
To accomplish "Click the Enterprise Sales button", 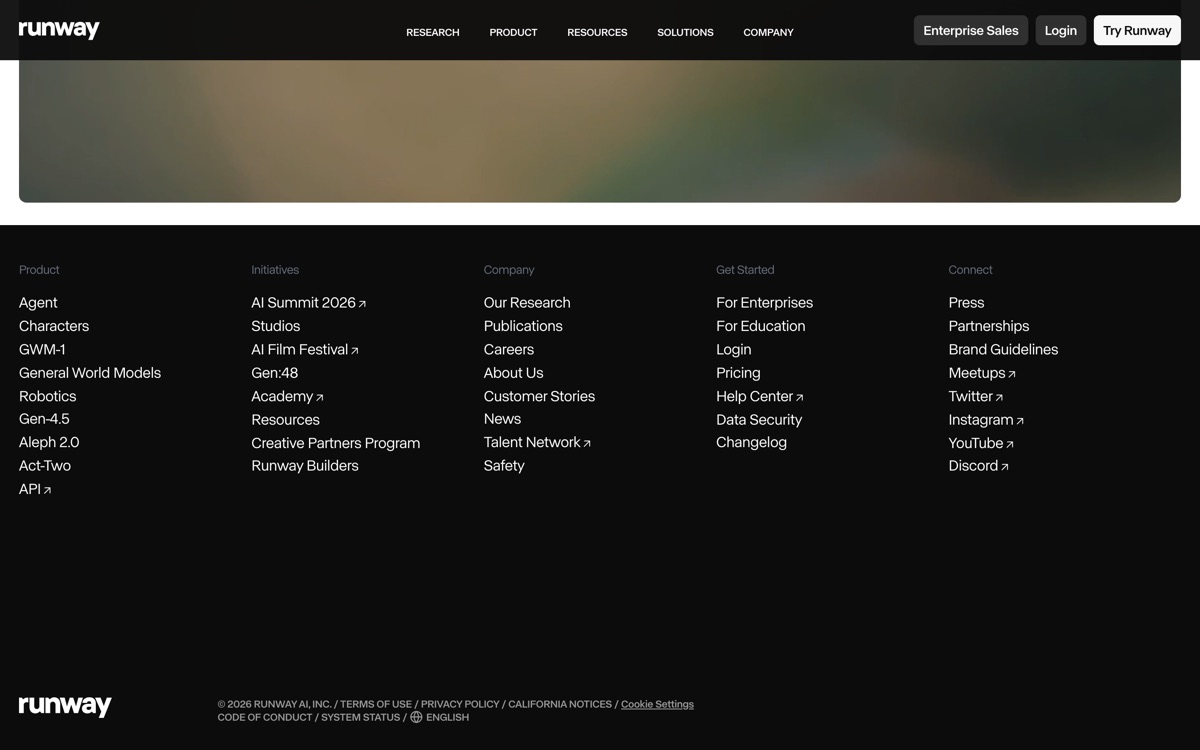I will pos(971,30).
